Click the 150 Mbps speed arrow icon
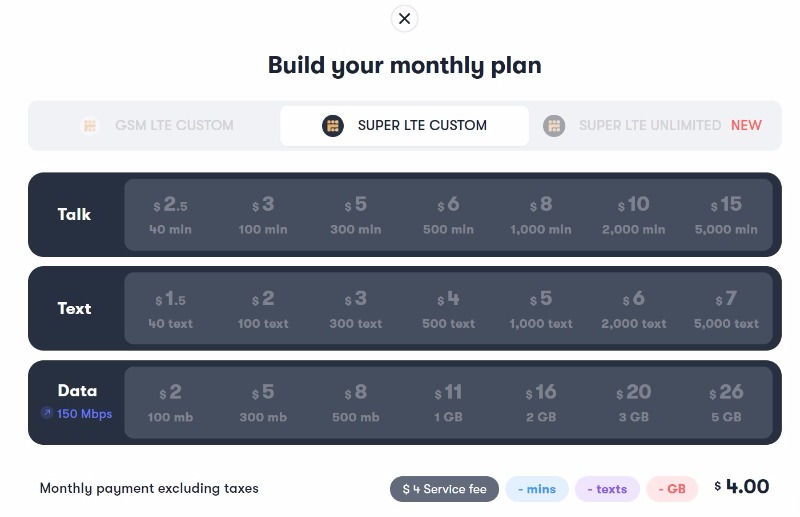Screen dimensions: 800x517 pos(47,413)
